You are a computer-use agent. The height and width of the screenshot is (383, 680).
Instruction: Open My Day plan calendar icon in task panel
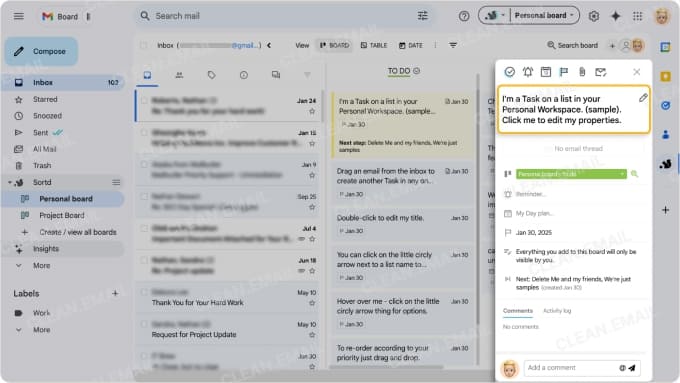click(546, 72)
